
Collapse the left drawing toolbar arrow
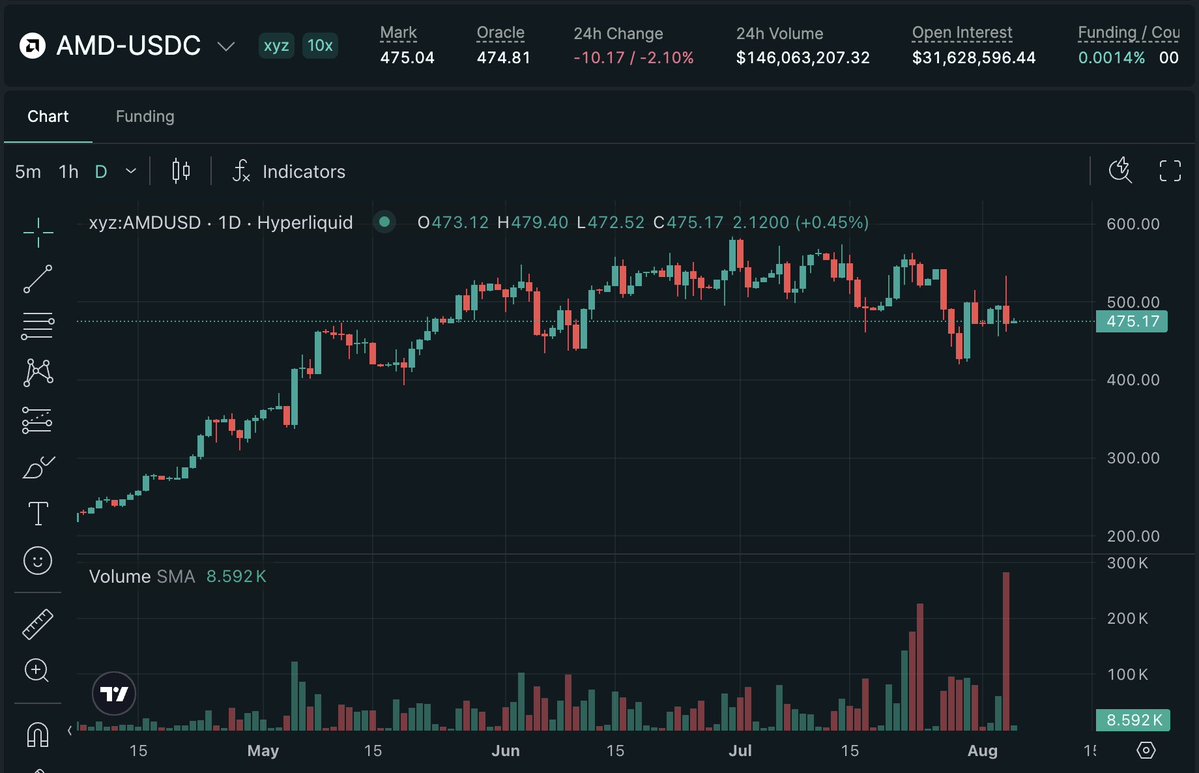point(70,731)
